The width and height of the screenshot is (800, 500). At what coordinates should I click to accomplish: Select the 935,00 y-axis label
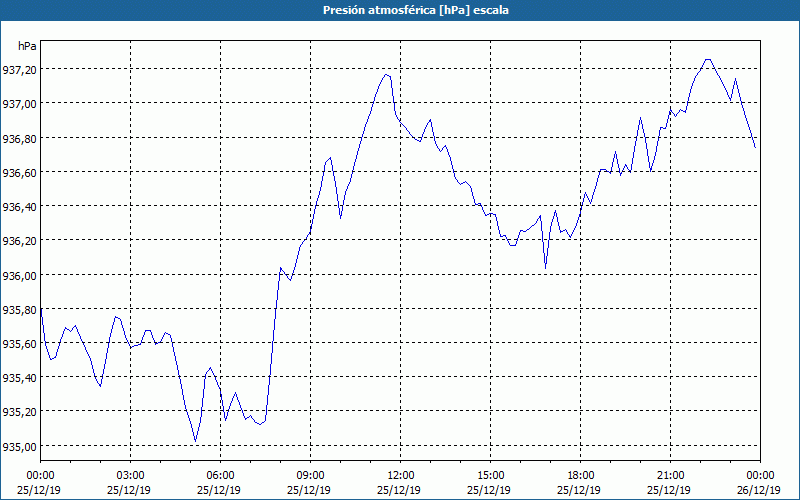coord(19,447)
